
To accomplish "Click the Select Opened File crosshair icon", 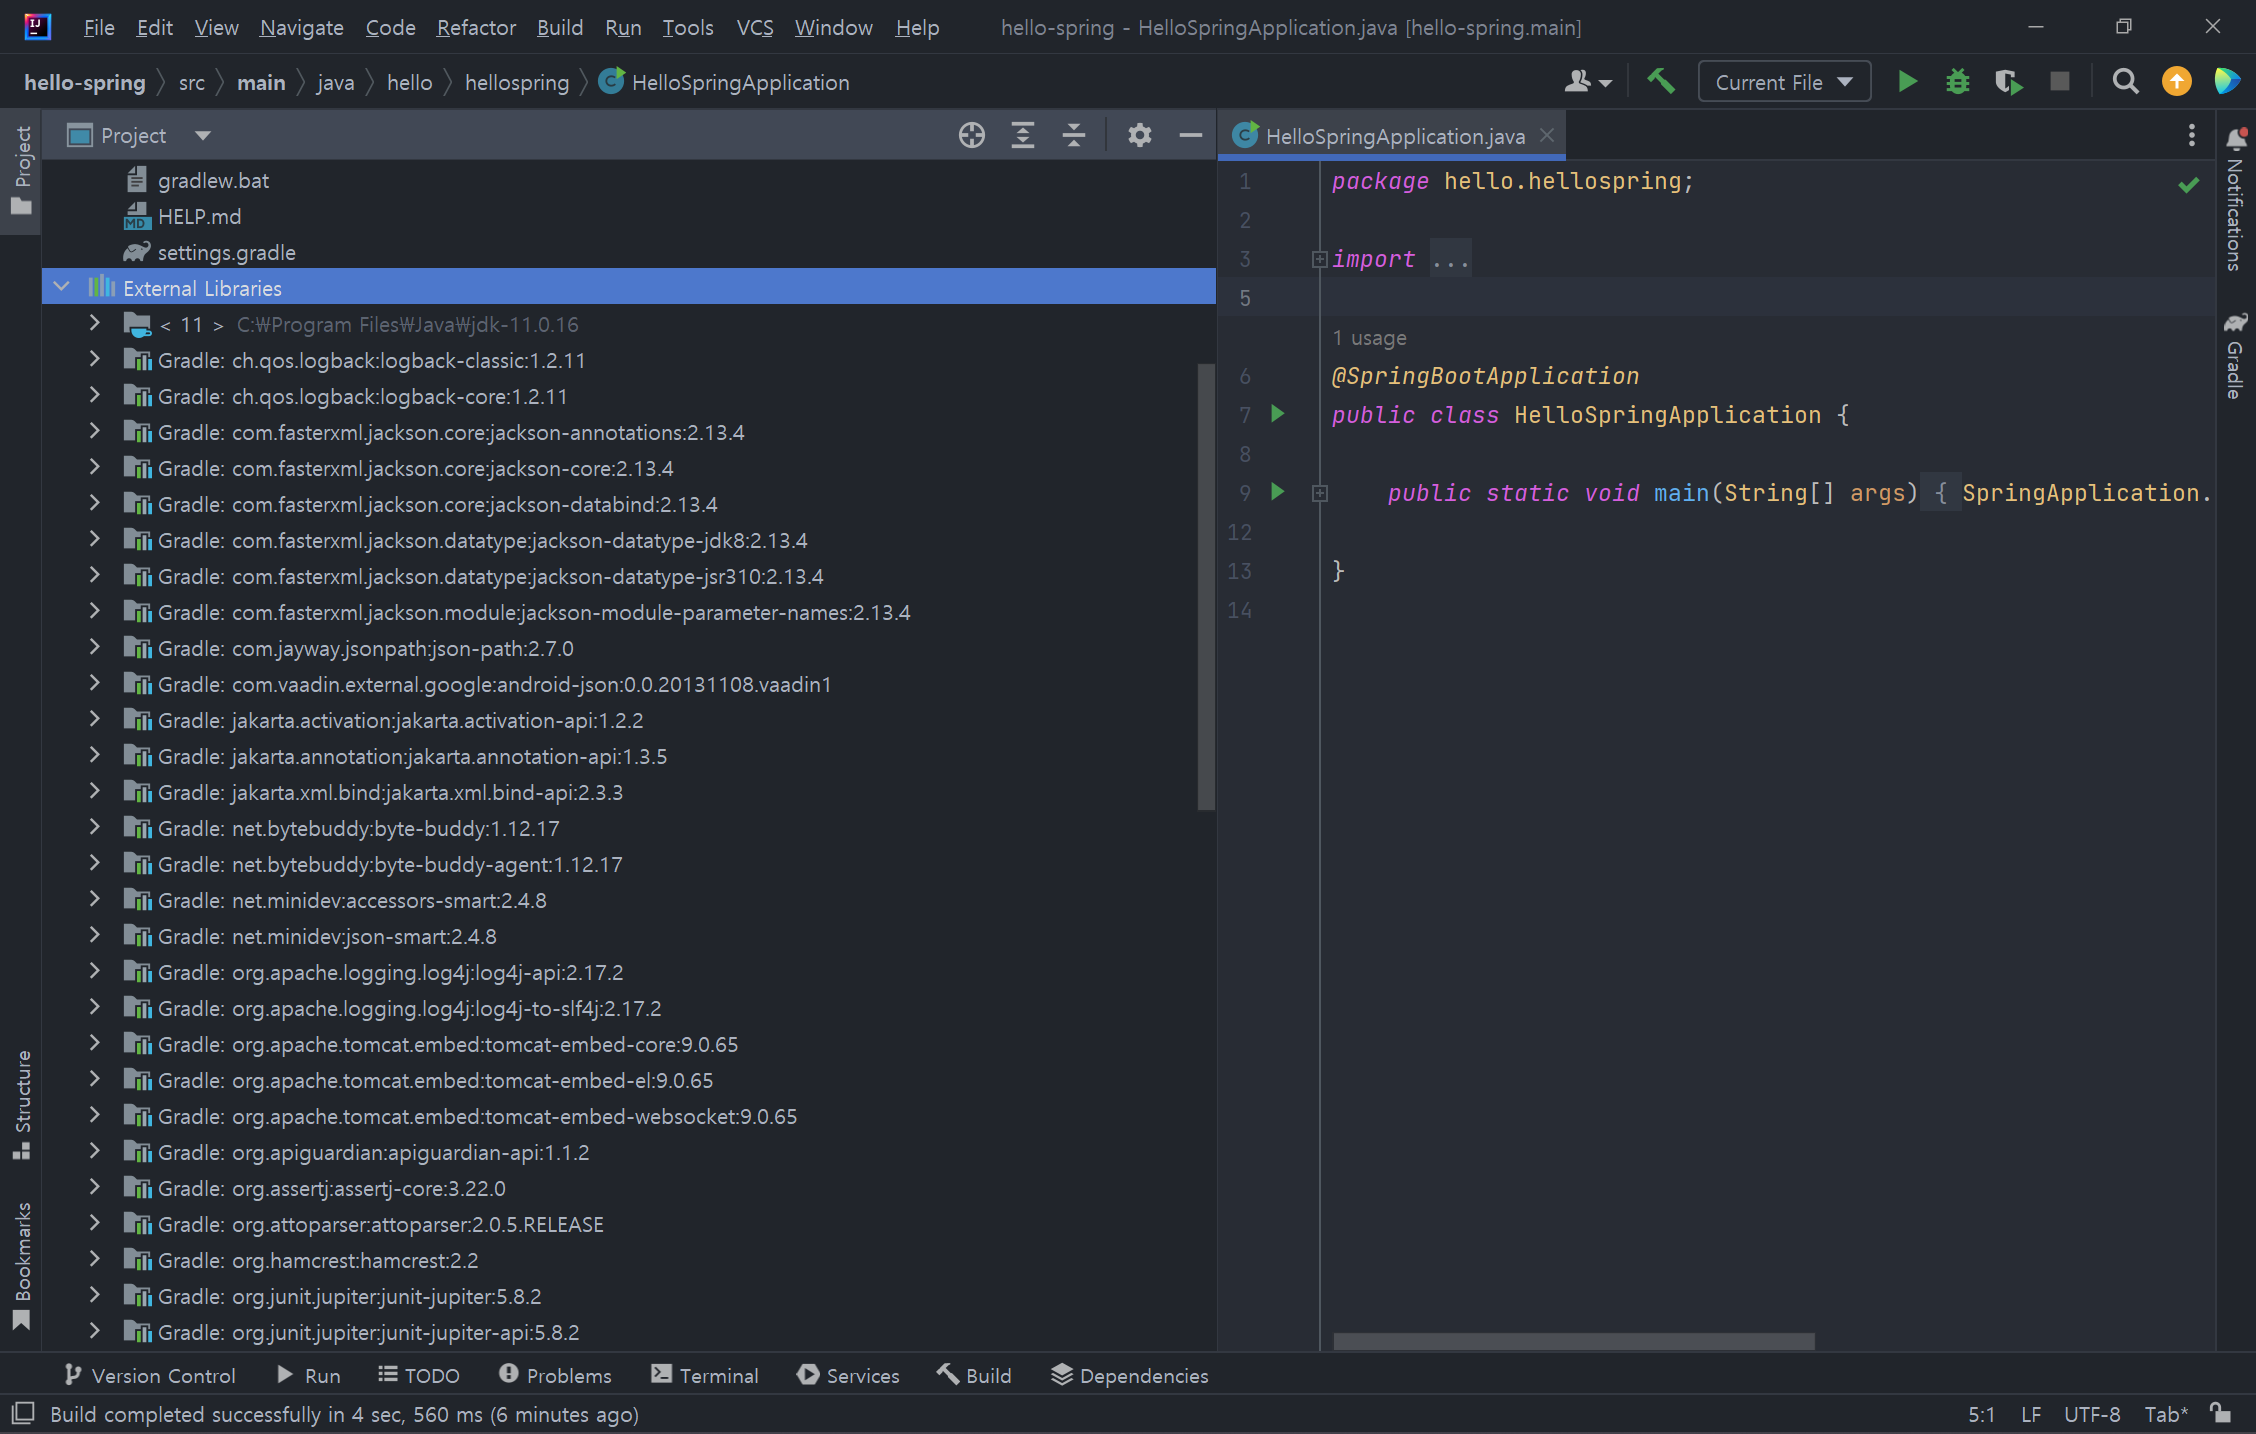I will [971, 135].
